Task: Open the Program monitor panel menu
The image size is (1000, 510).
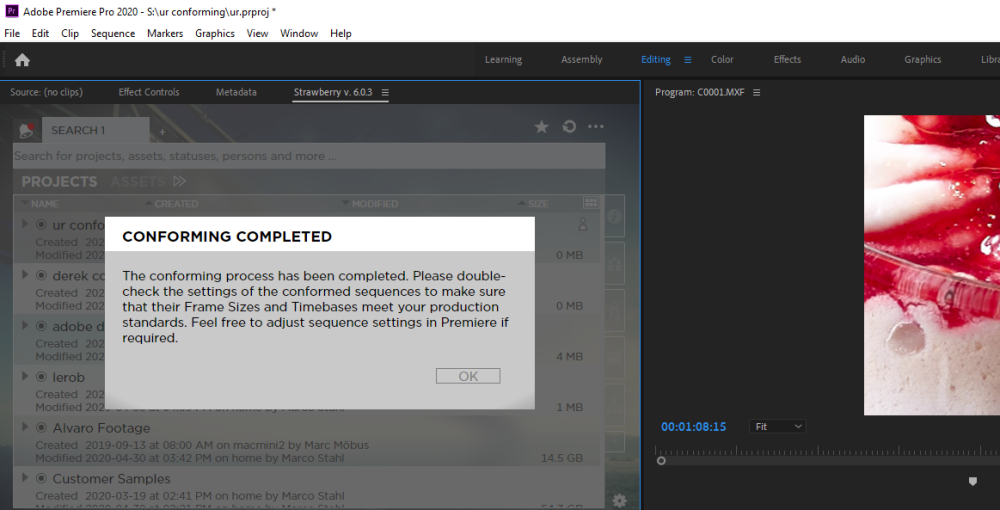Action: [757, 93]
